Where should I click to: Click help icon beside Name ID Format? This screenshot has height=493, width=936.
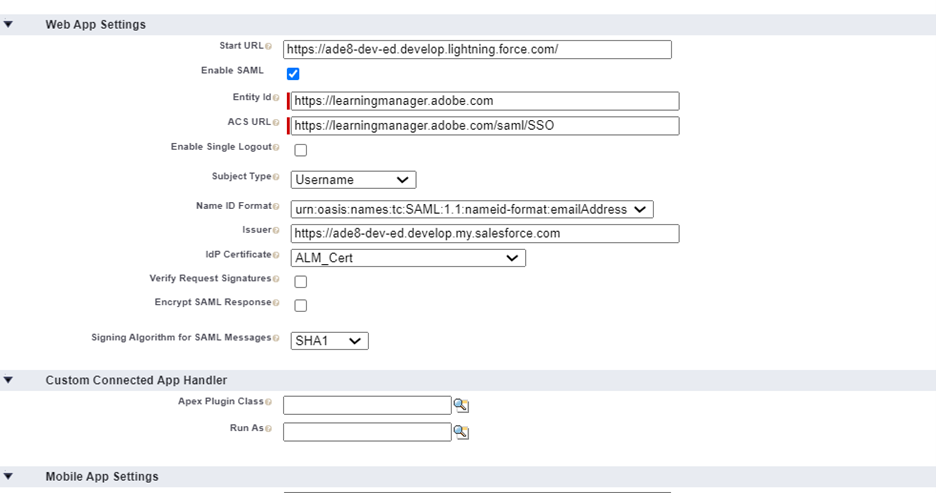tap(276, 206)
